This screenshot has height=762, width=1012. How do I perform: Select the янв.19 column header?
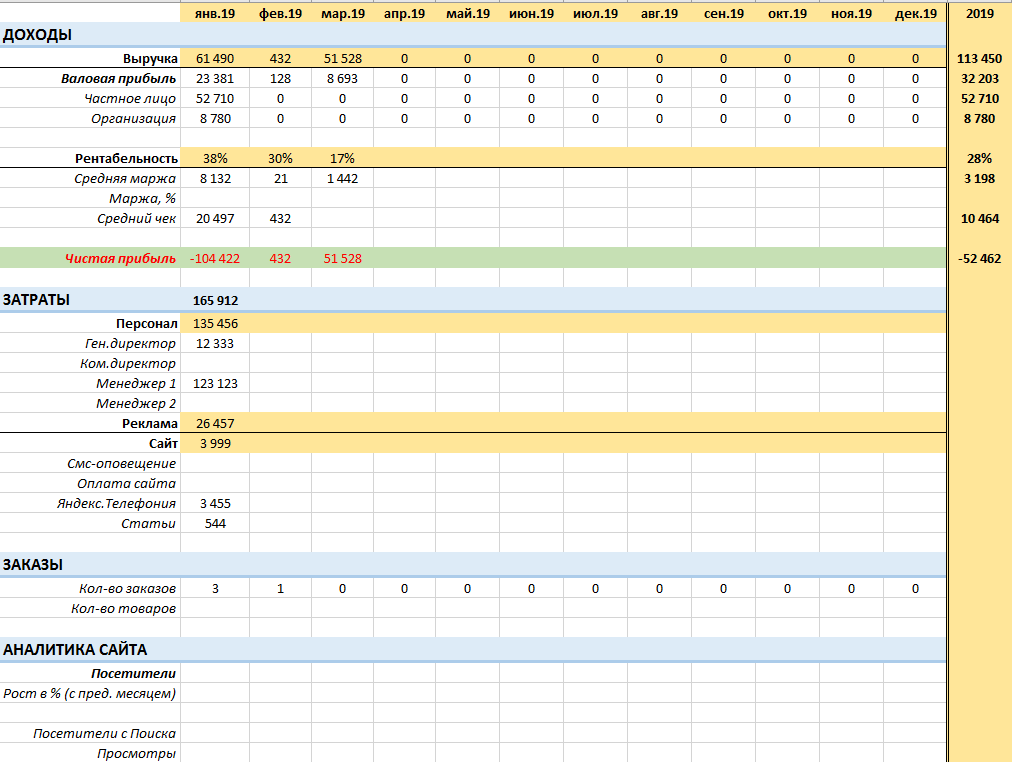(215, 14)
